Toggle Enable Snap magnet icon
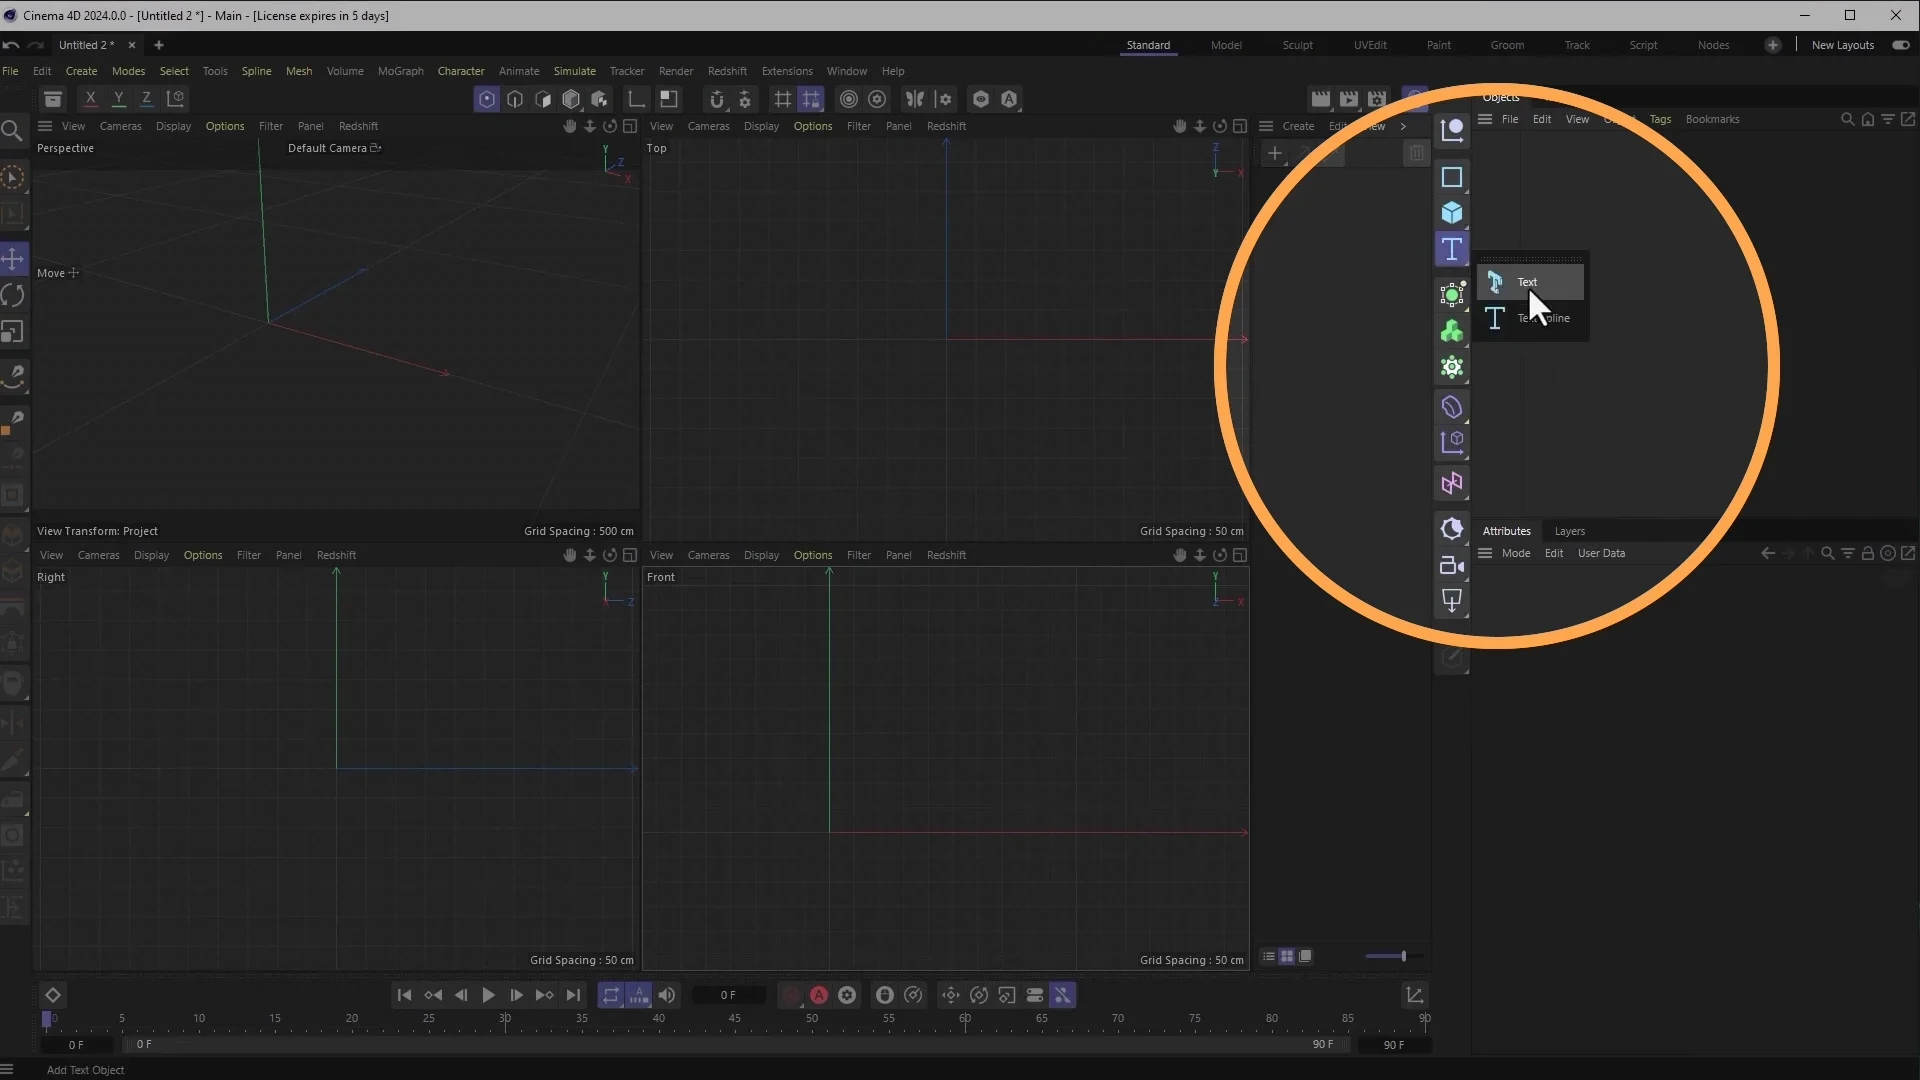This screenshot has height=1080, width=1920. pos(716,99)
